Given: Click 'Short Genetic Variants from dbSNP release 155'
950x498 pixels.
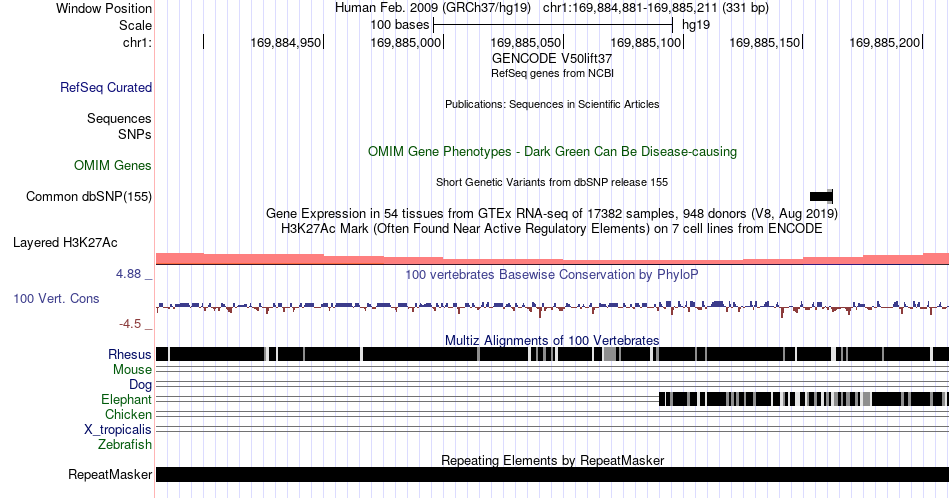Looking at the screenshot, I should click(x=552, y=182).
